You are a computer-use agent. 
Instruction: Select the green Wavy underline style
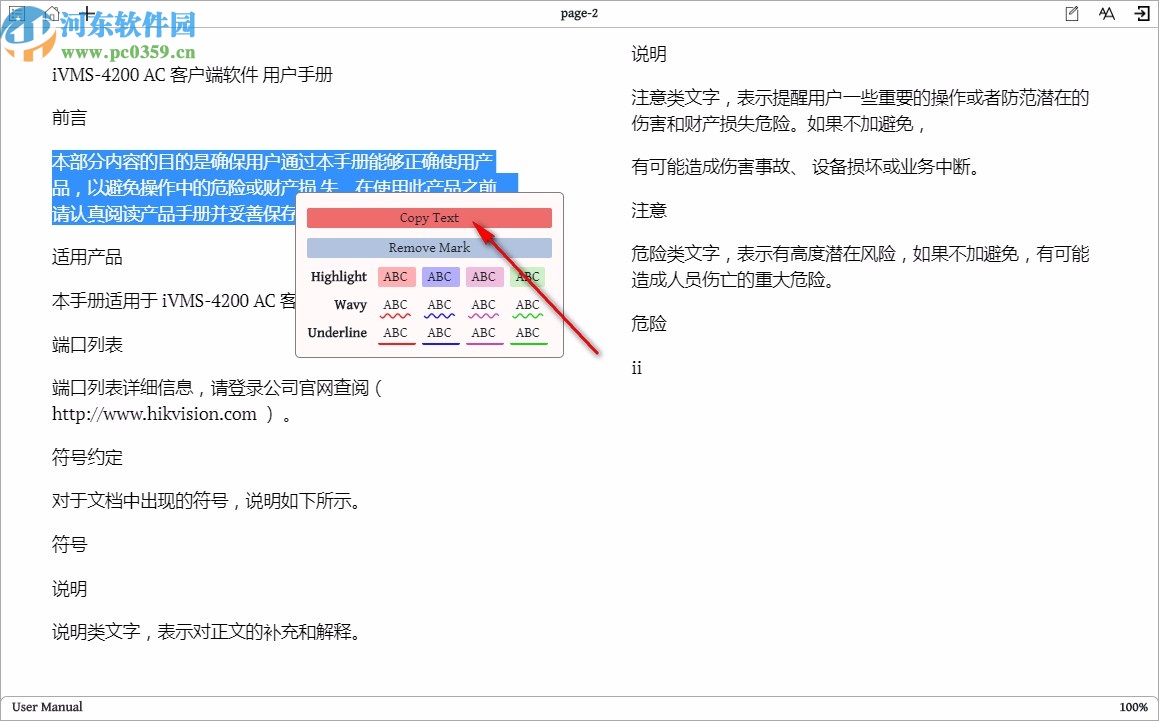tap(527, 308)
